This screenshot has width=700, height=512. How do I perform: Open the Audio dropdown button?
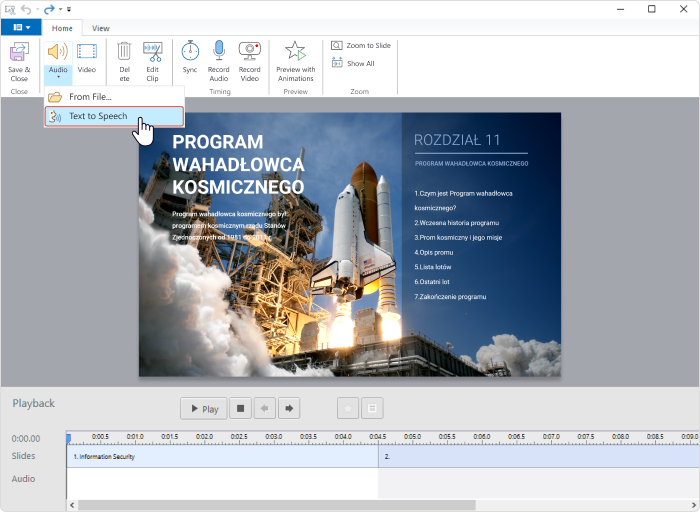coord(58,62)
